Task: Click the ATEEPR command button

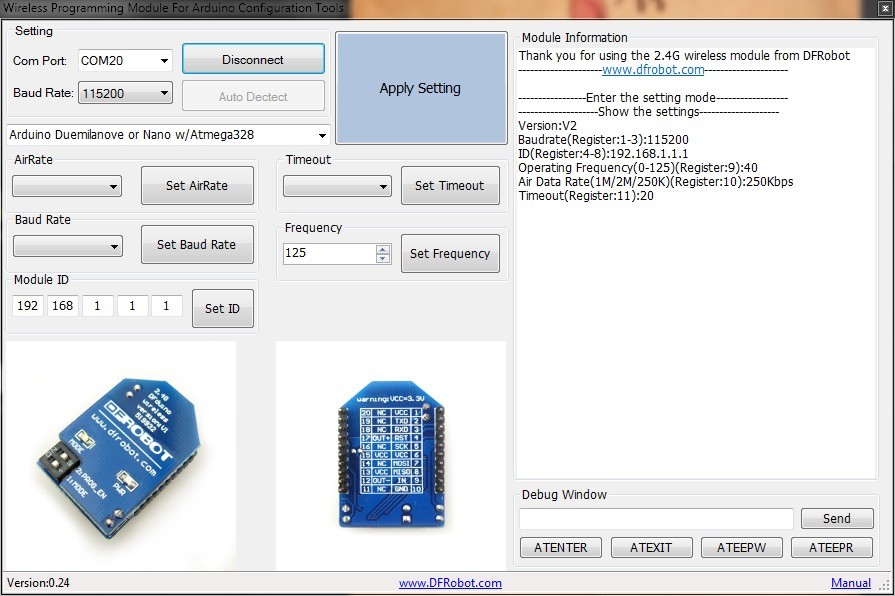Action: point(832,547)
